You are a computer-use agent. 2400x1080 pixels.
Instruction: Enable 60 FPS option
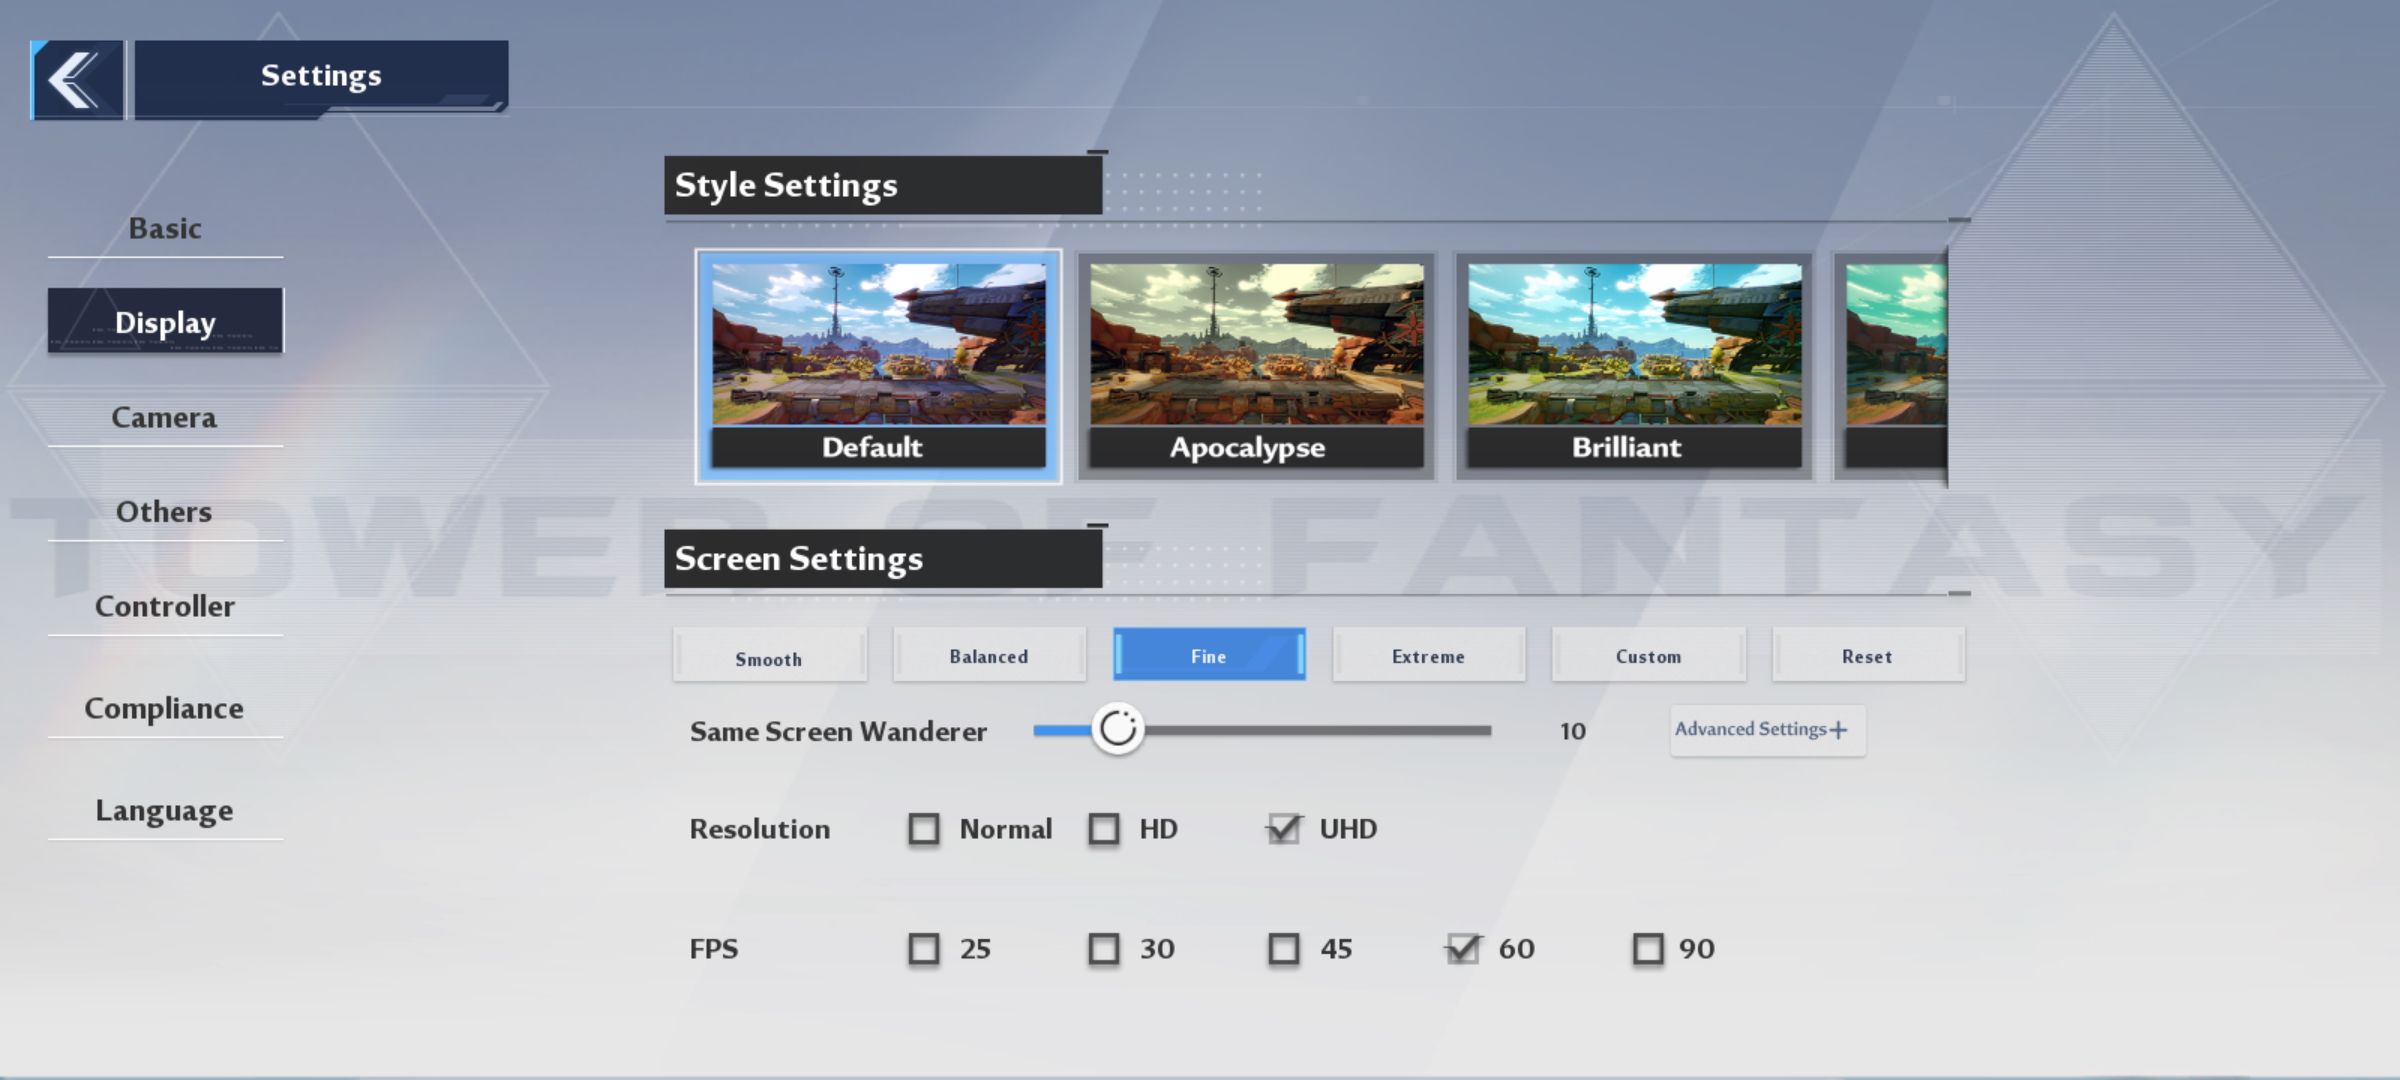pyautogui.click(x=1462, y=947)
